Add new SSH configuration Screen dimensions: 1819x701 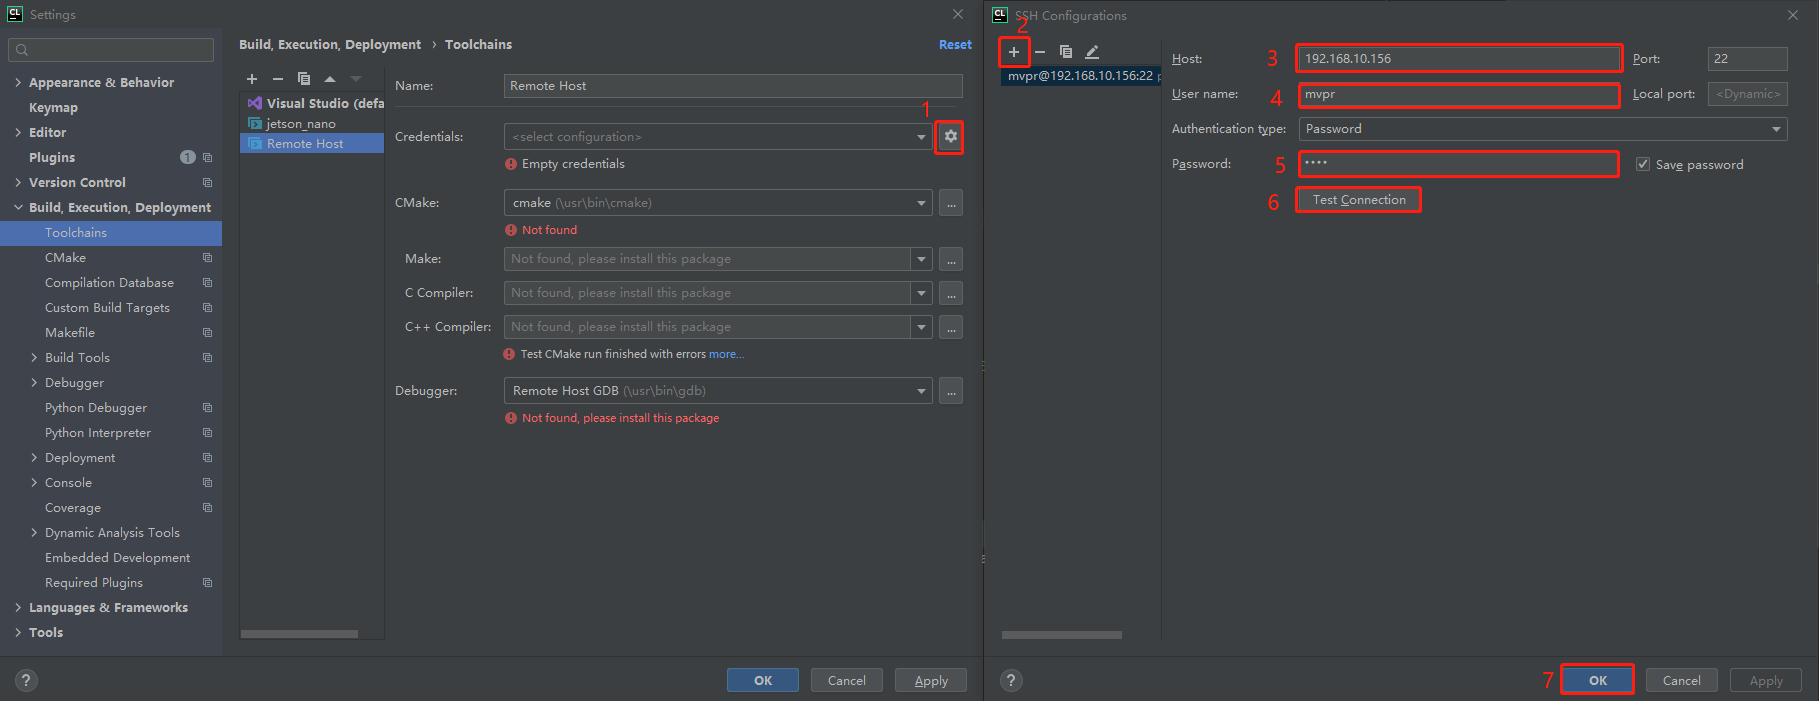[1014, 52]
